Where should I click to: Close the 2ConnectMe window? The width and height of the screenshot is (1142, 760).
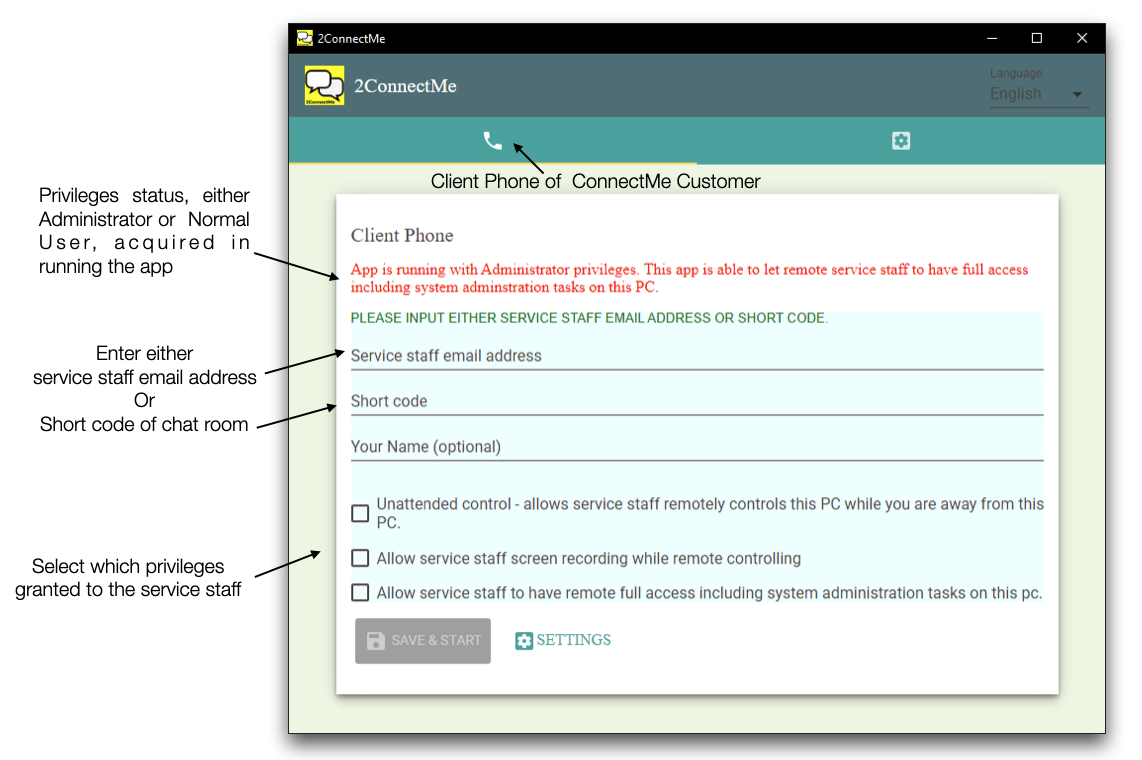pos(1082,38)
